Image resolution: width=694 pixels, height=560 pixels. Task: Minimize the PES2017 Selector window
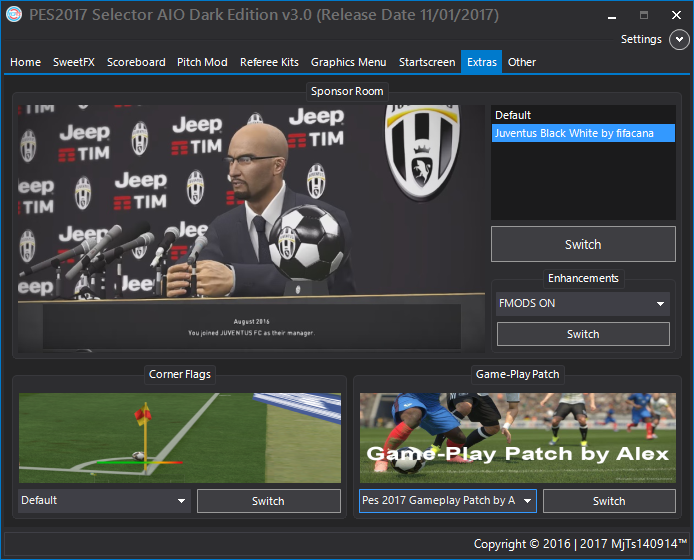coord(612,16)
